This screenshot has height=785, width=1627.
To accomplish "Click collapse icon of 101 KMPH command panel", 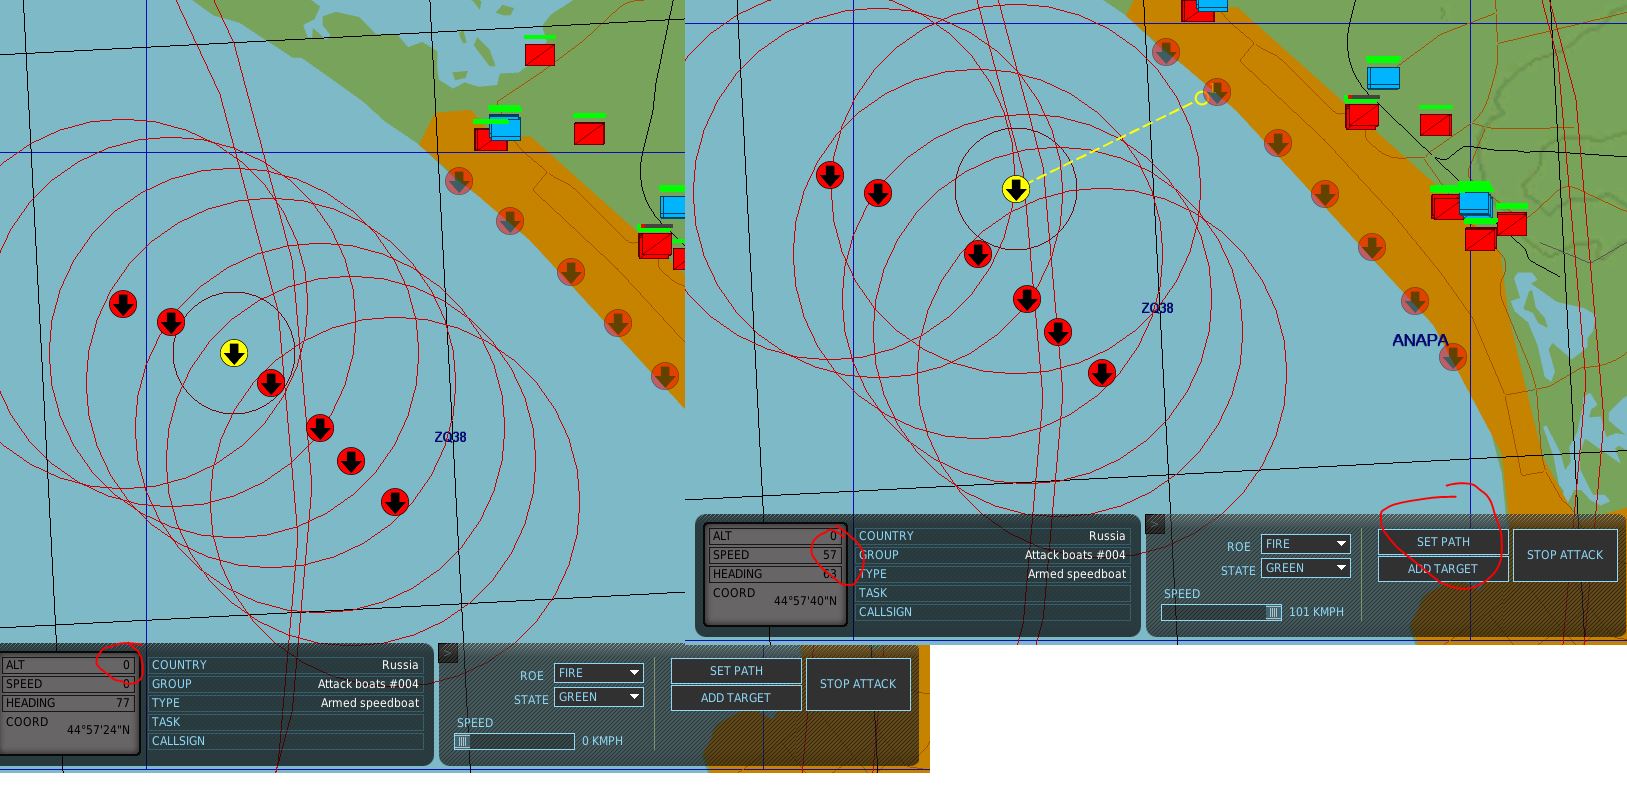I will pyautogui.click(x=1155, y=524).
